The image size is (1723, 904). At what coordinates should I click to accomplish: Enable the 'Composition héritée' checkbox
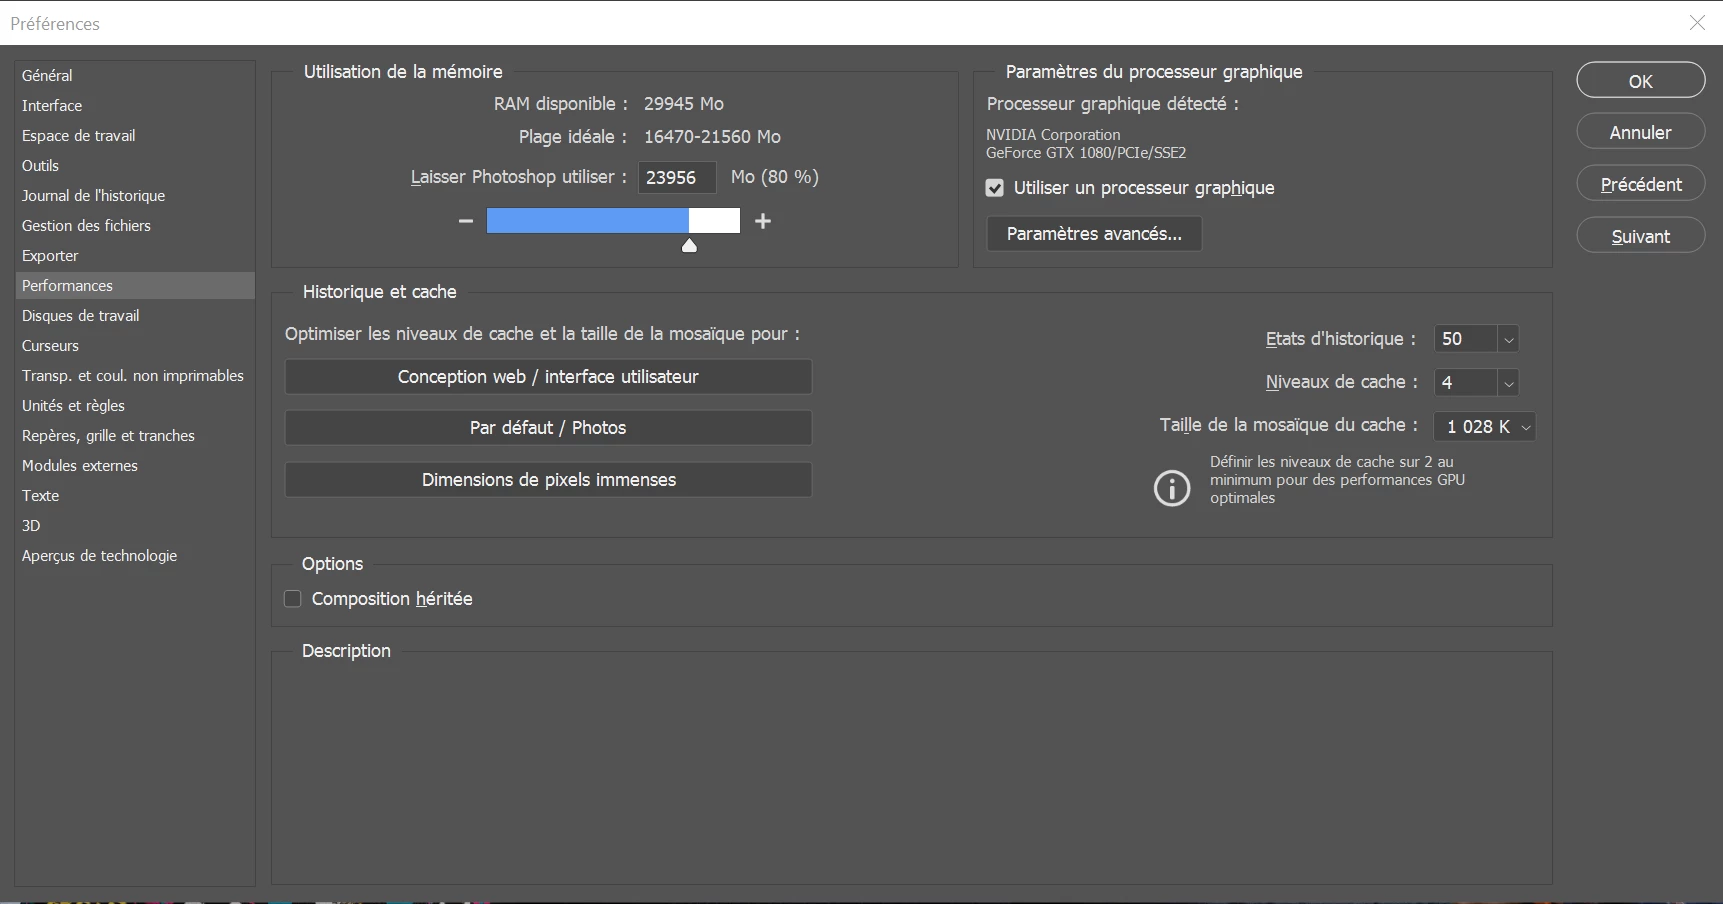coord(293,599)
